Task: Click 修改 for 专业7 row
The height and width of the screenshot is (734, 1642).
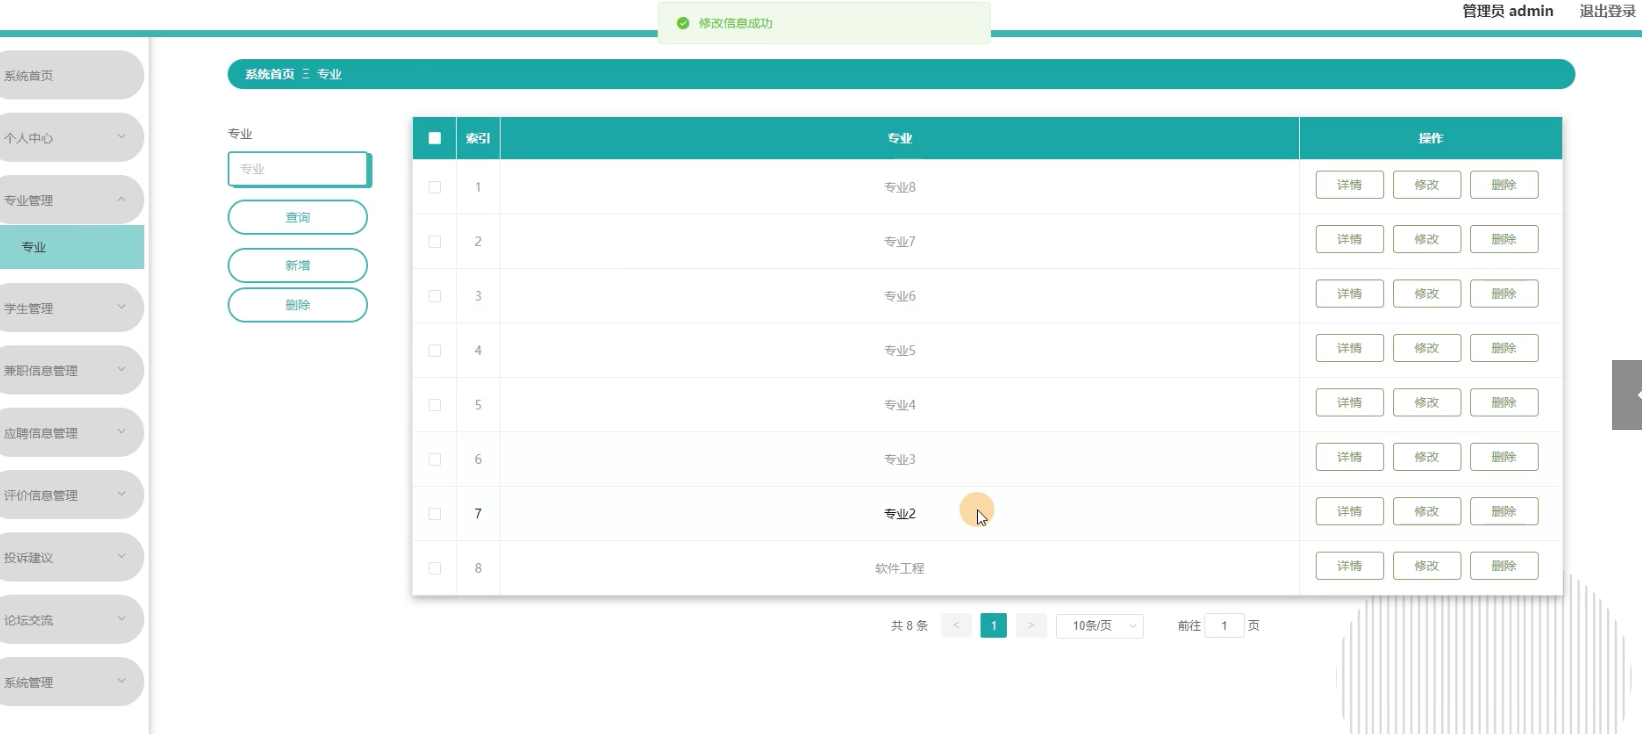Action: [1427, 239]
